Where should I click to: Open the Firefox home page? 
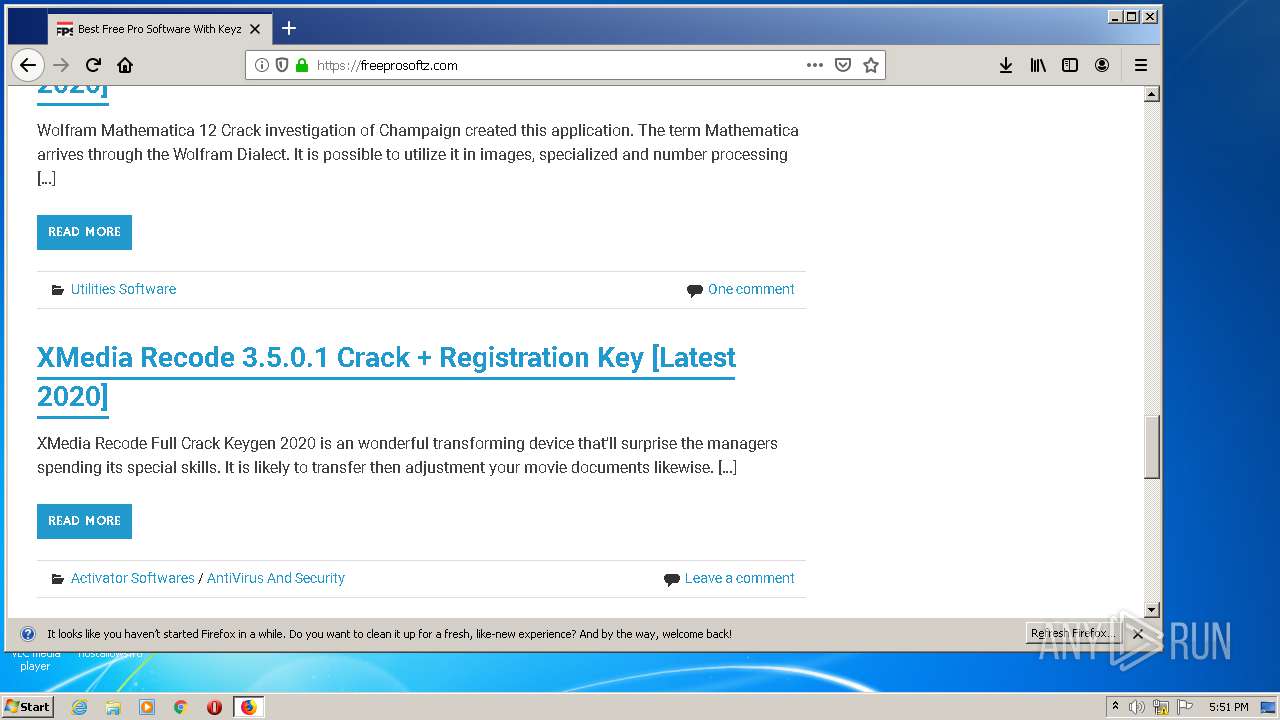(125, 65)
